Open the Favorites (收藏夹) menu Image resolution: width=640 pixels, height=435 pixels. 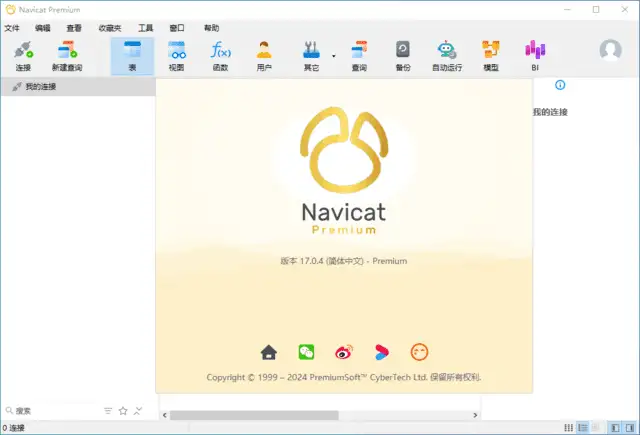tap(110, 28)
